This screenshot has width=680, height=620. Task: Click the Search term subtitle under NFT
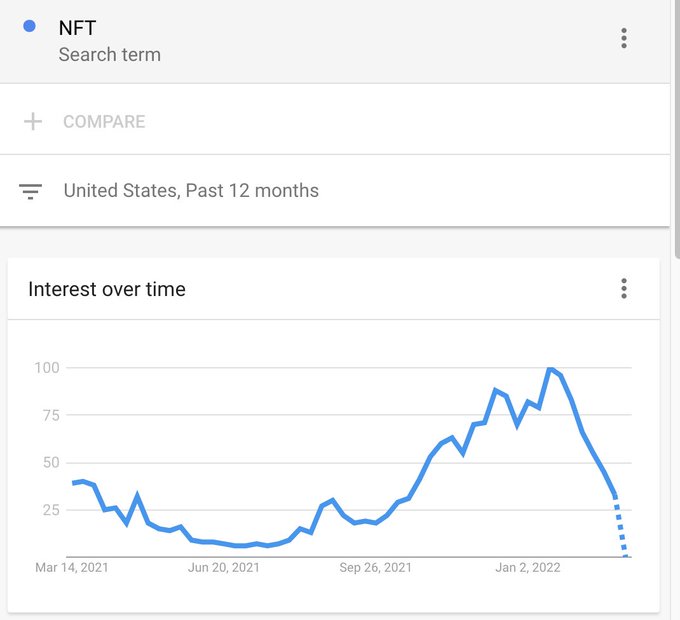(x=110, y=55)
